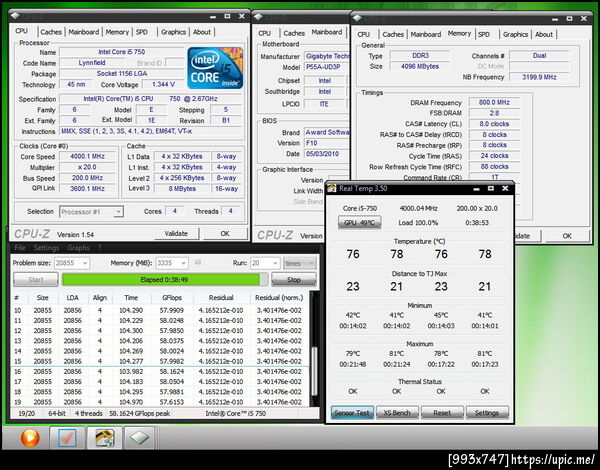This screenshot has width=600, height=470.
Task: Click the P55A-UD3P model field
Action: coord(326,67)
